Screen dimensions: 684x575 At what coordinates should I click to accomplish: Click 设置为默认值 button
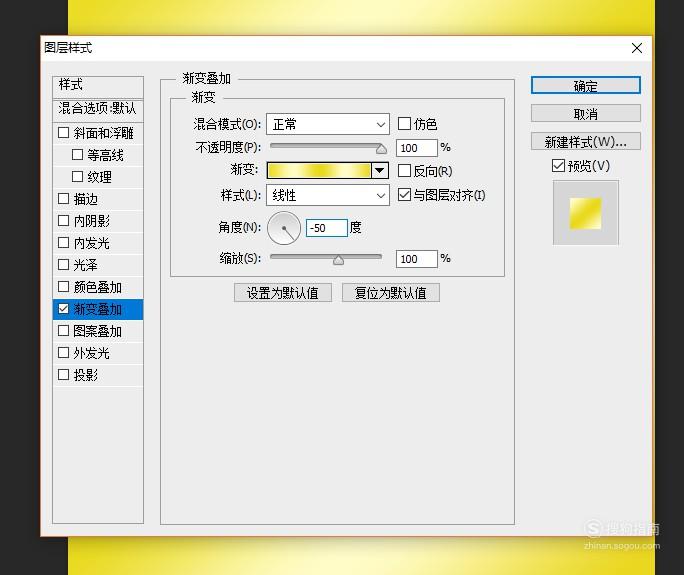283,292
